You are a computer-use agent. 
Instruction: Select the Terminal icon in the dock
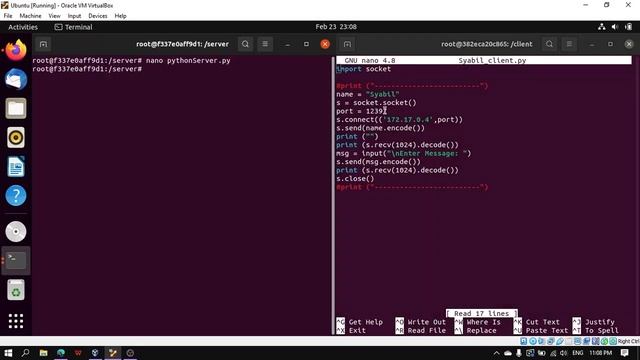pyautogui.click(x=16, y=260)
